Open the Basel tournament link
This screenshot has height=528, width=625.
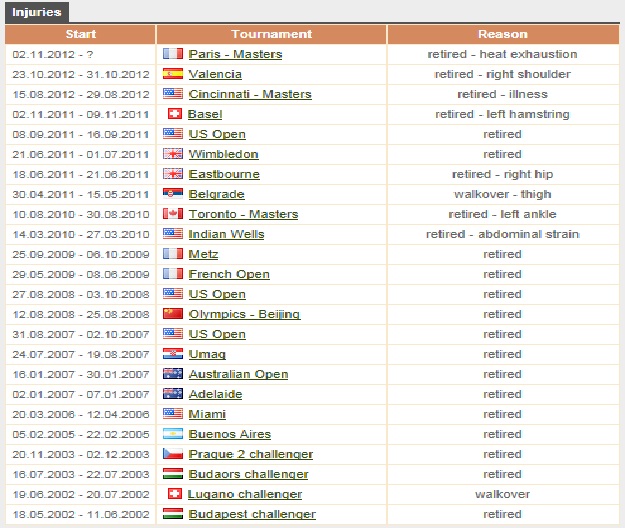coord(205,114)
